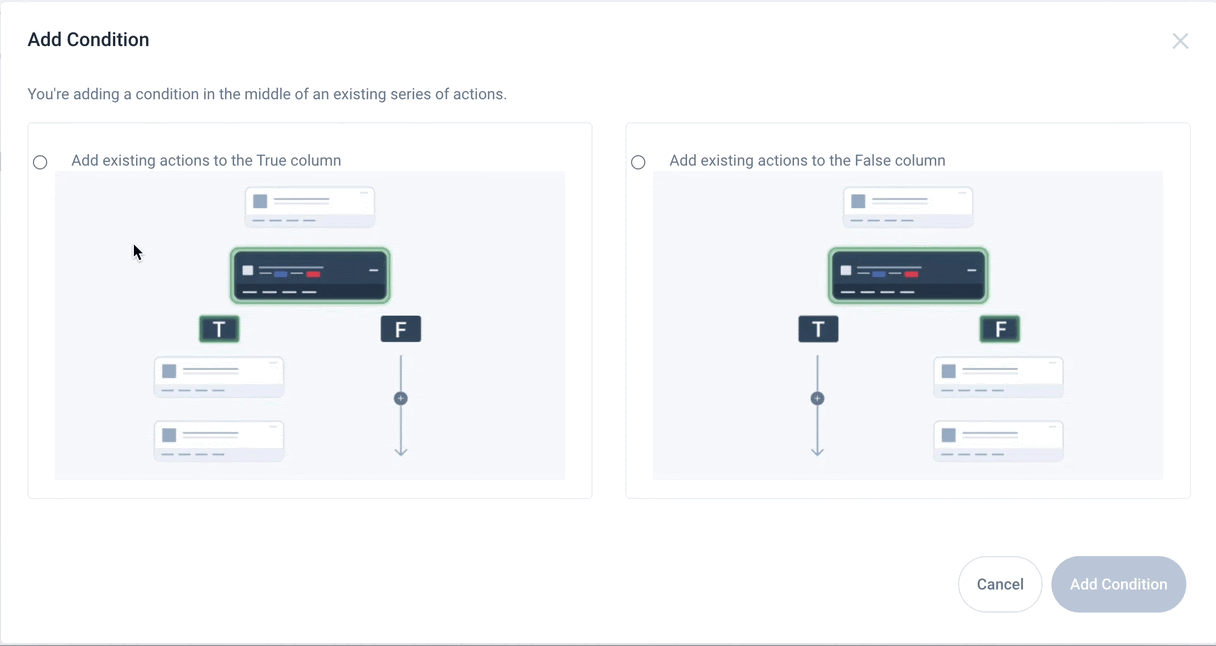The height and width of the screenshot is (646, 1216).
Task: Click the top action card in the left illustration
Action: 310,207
